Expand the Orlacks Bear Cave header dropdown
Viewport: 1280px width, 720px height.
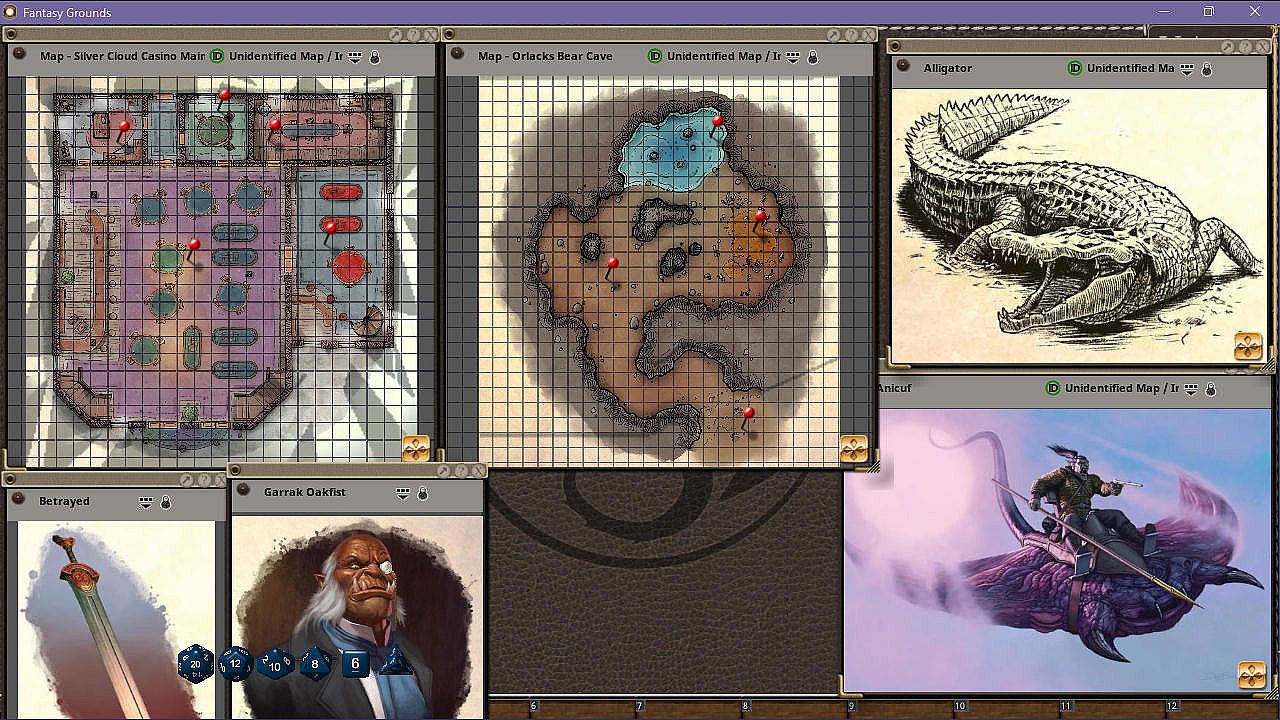(x=792, y=57)
